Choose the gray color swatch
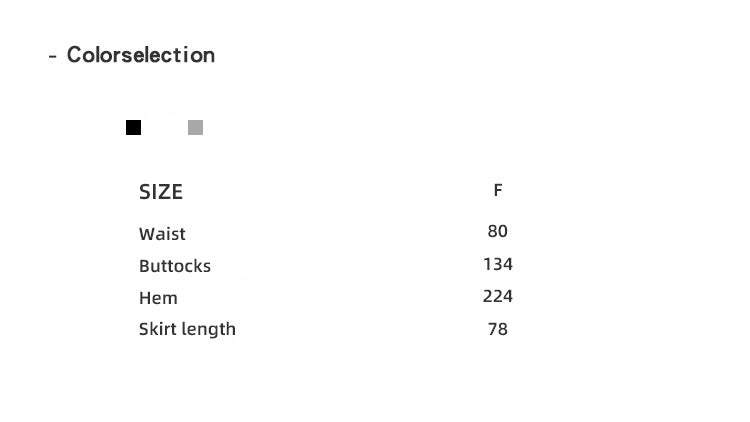This screenshot has height=422, width=750. (x=195, y=127)
